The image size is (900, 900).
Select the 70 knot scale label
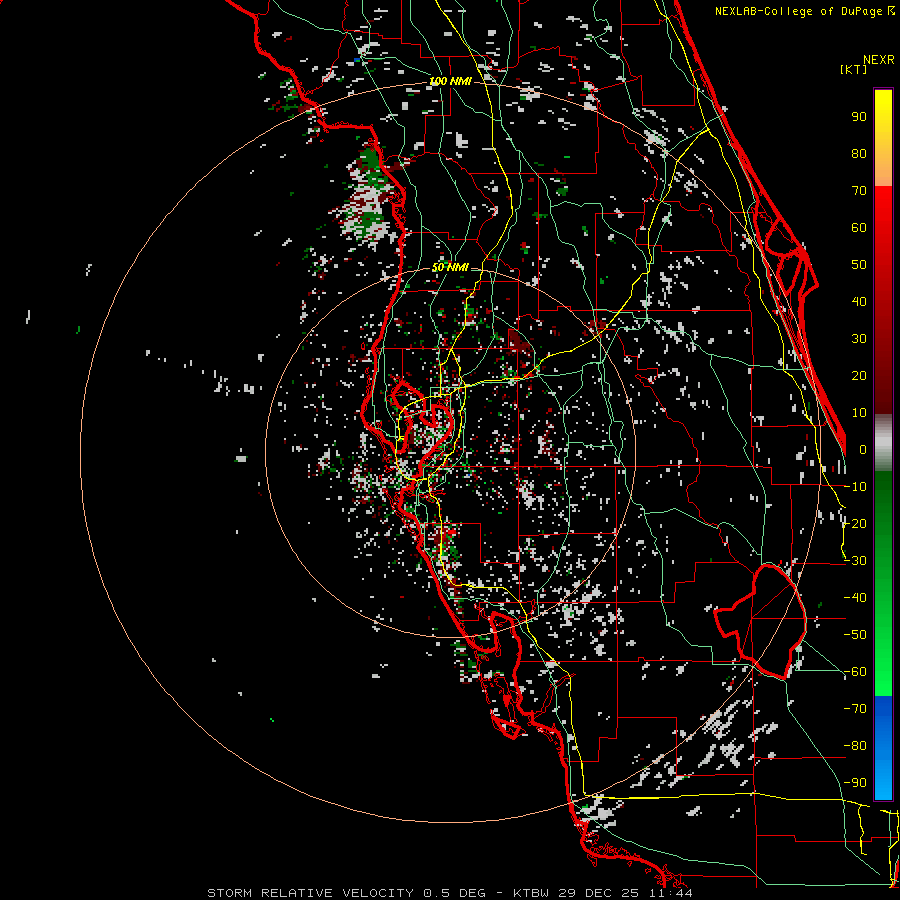(x=859, y=191)
